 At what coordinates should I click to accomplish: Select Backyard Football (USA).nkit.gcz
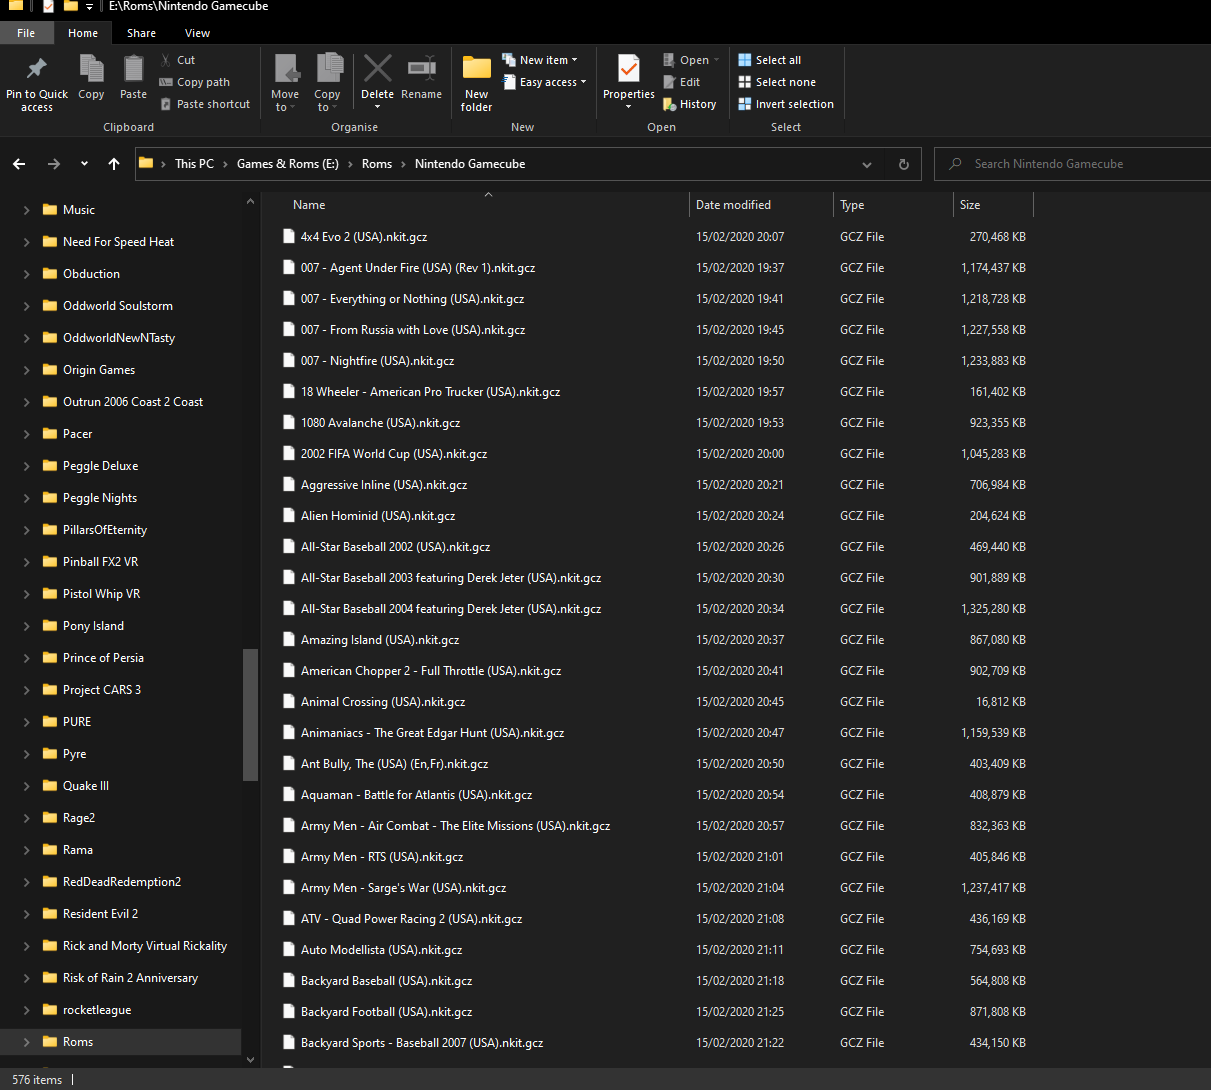click(386, 1012)
